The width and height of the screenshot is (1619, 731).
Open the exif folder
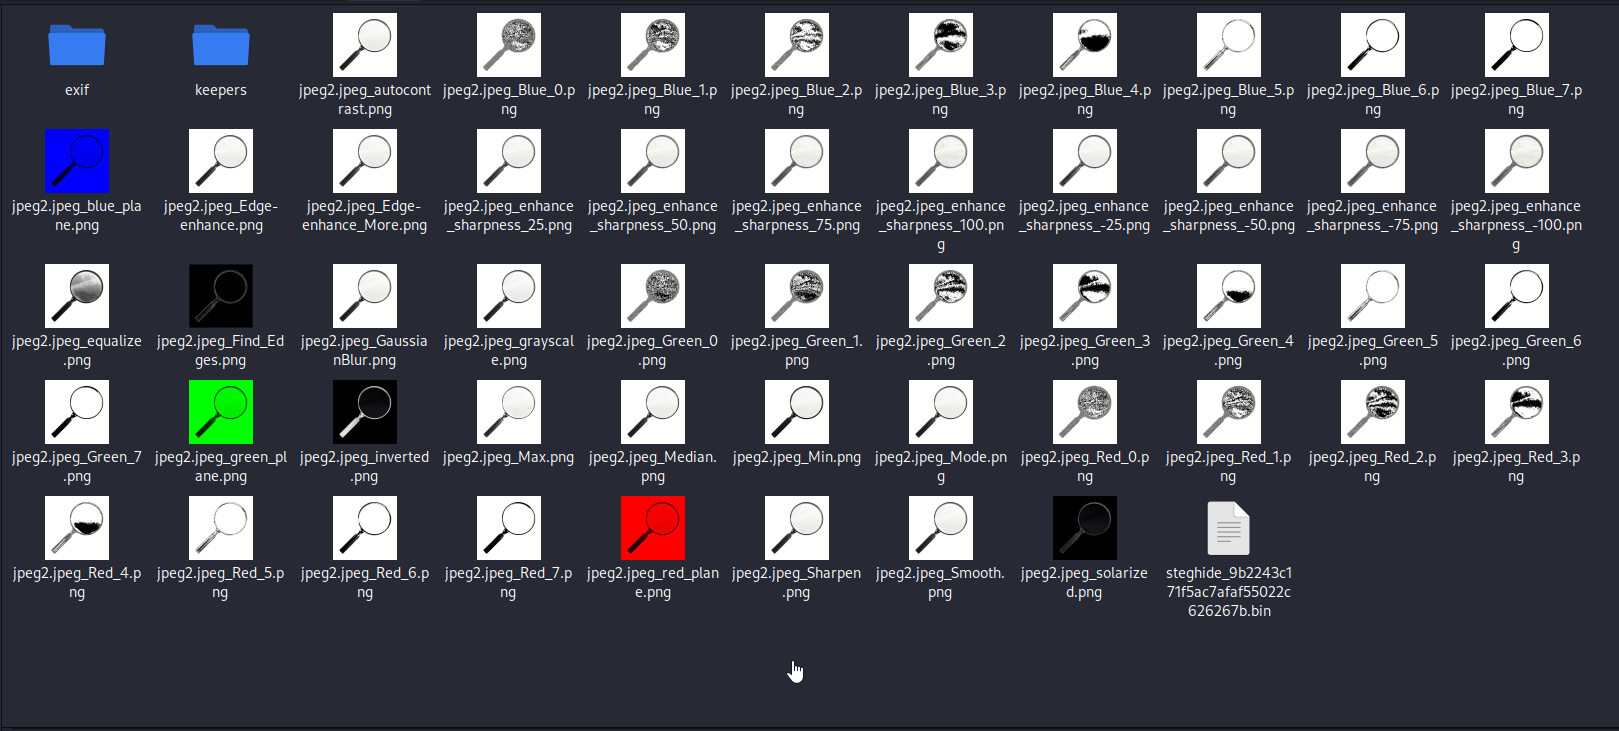77,45
